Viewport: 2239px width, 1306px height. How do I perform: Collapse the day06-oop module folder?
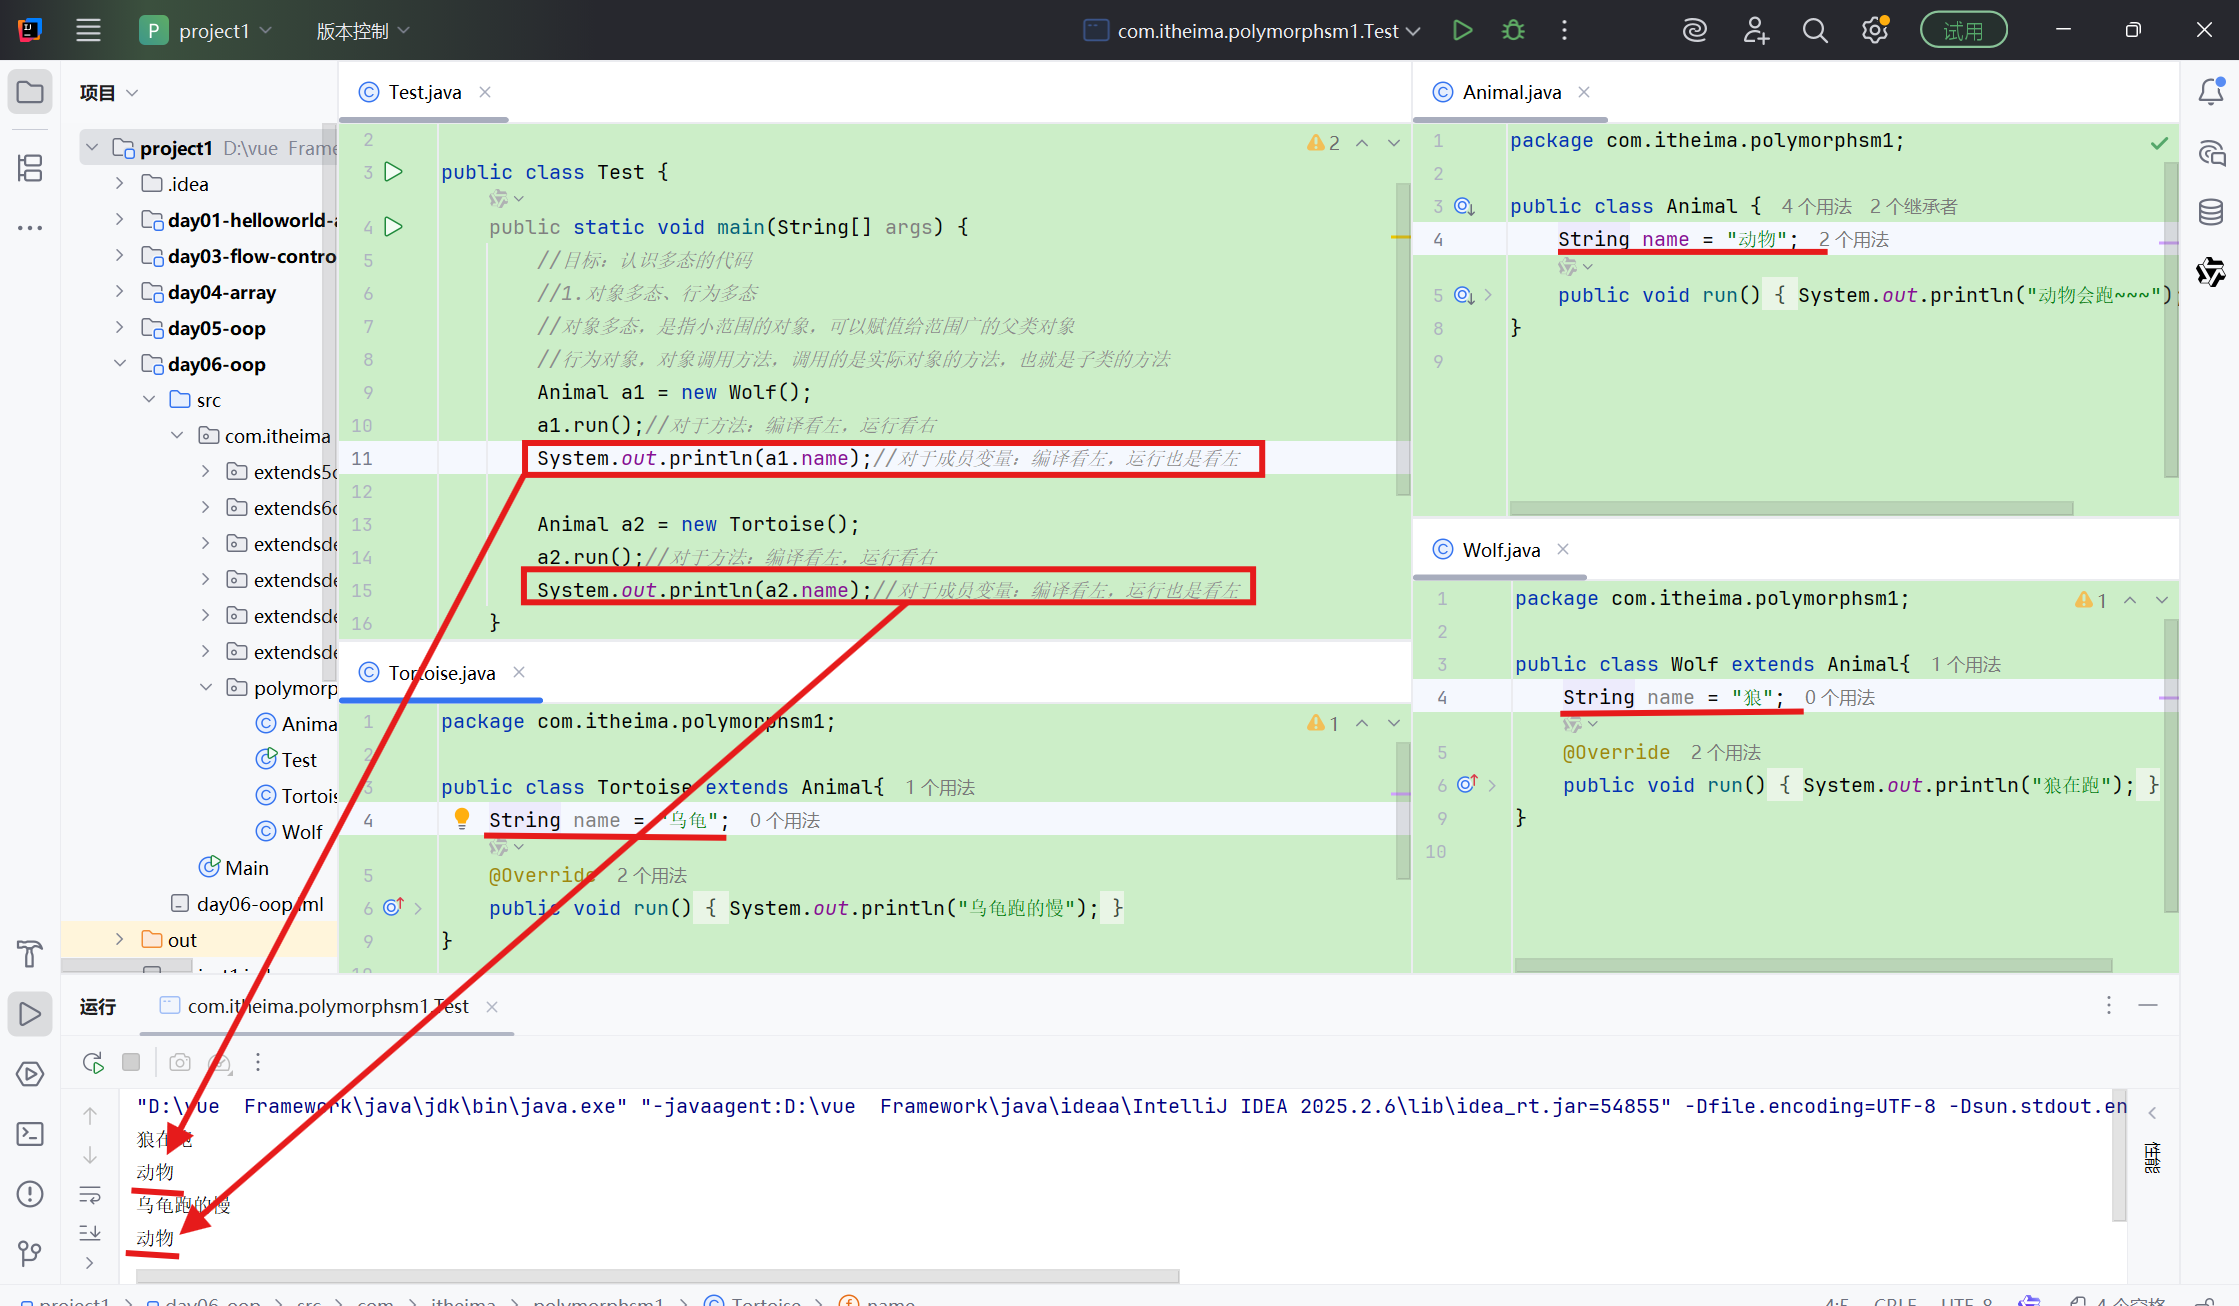120,363
